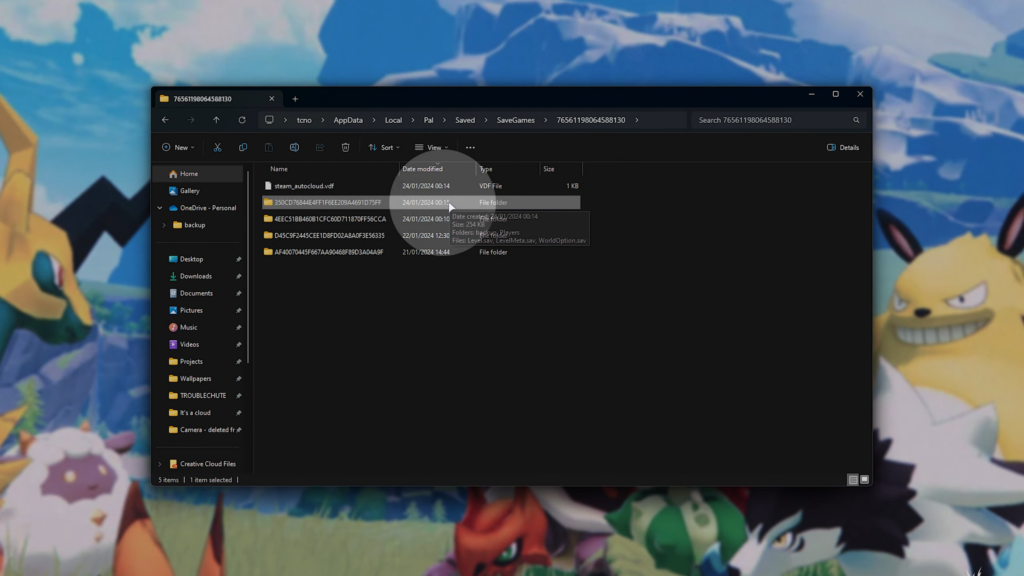Open the Sort dropdown menu
Image resolution: width=1024 pixels, height=576 pixels.
[384, 148]
